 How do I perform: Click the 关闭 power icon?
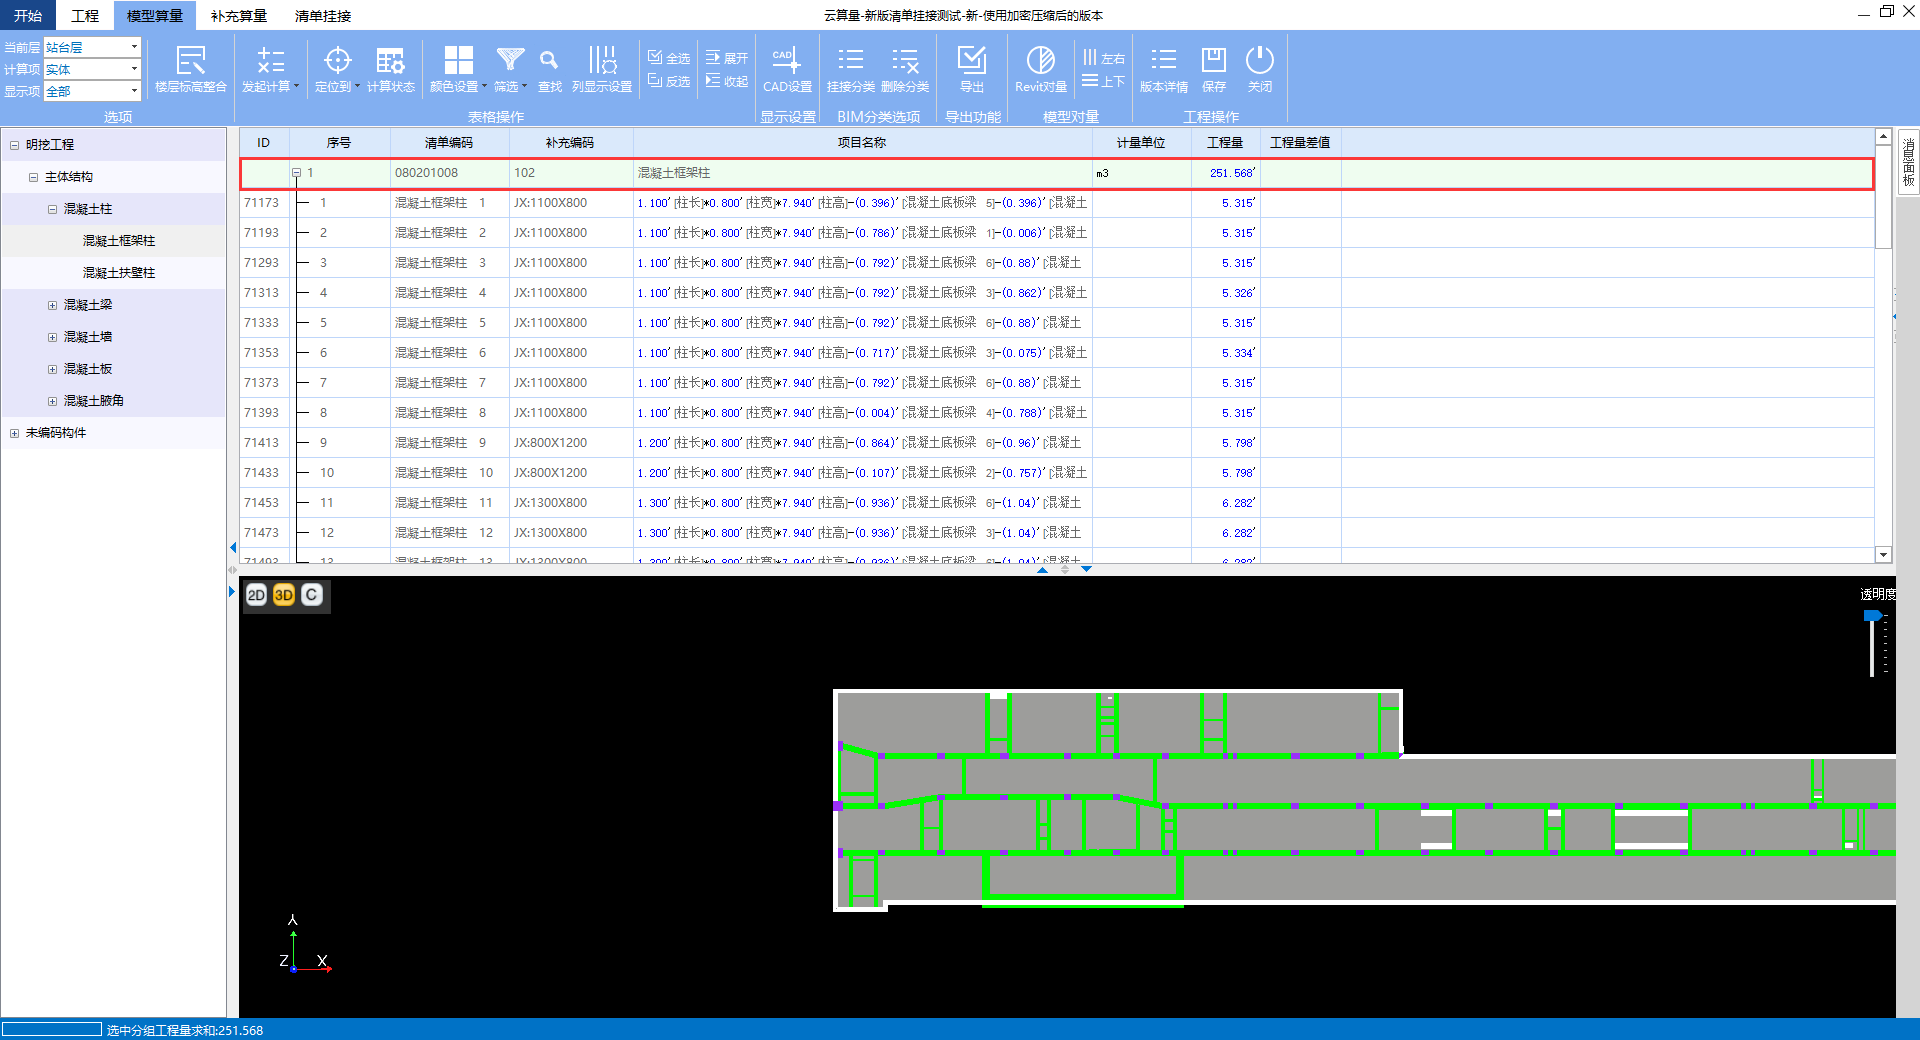[1260, 68]
